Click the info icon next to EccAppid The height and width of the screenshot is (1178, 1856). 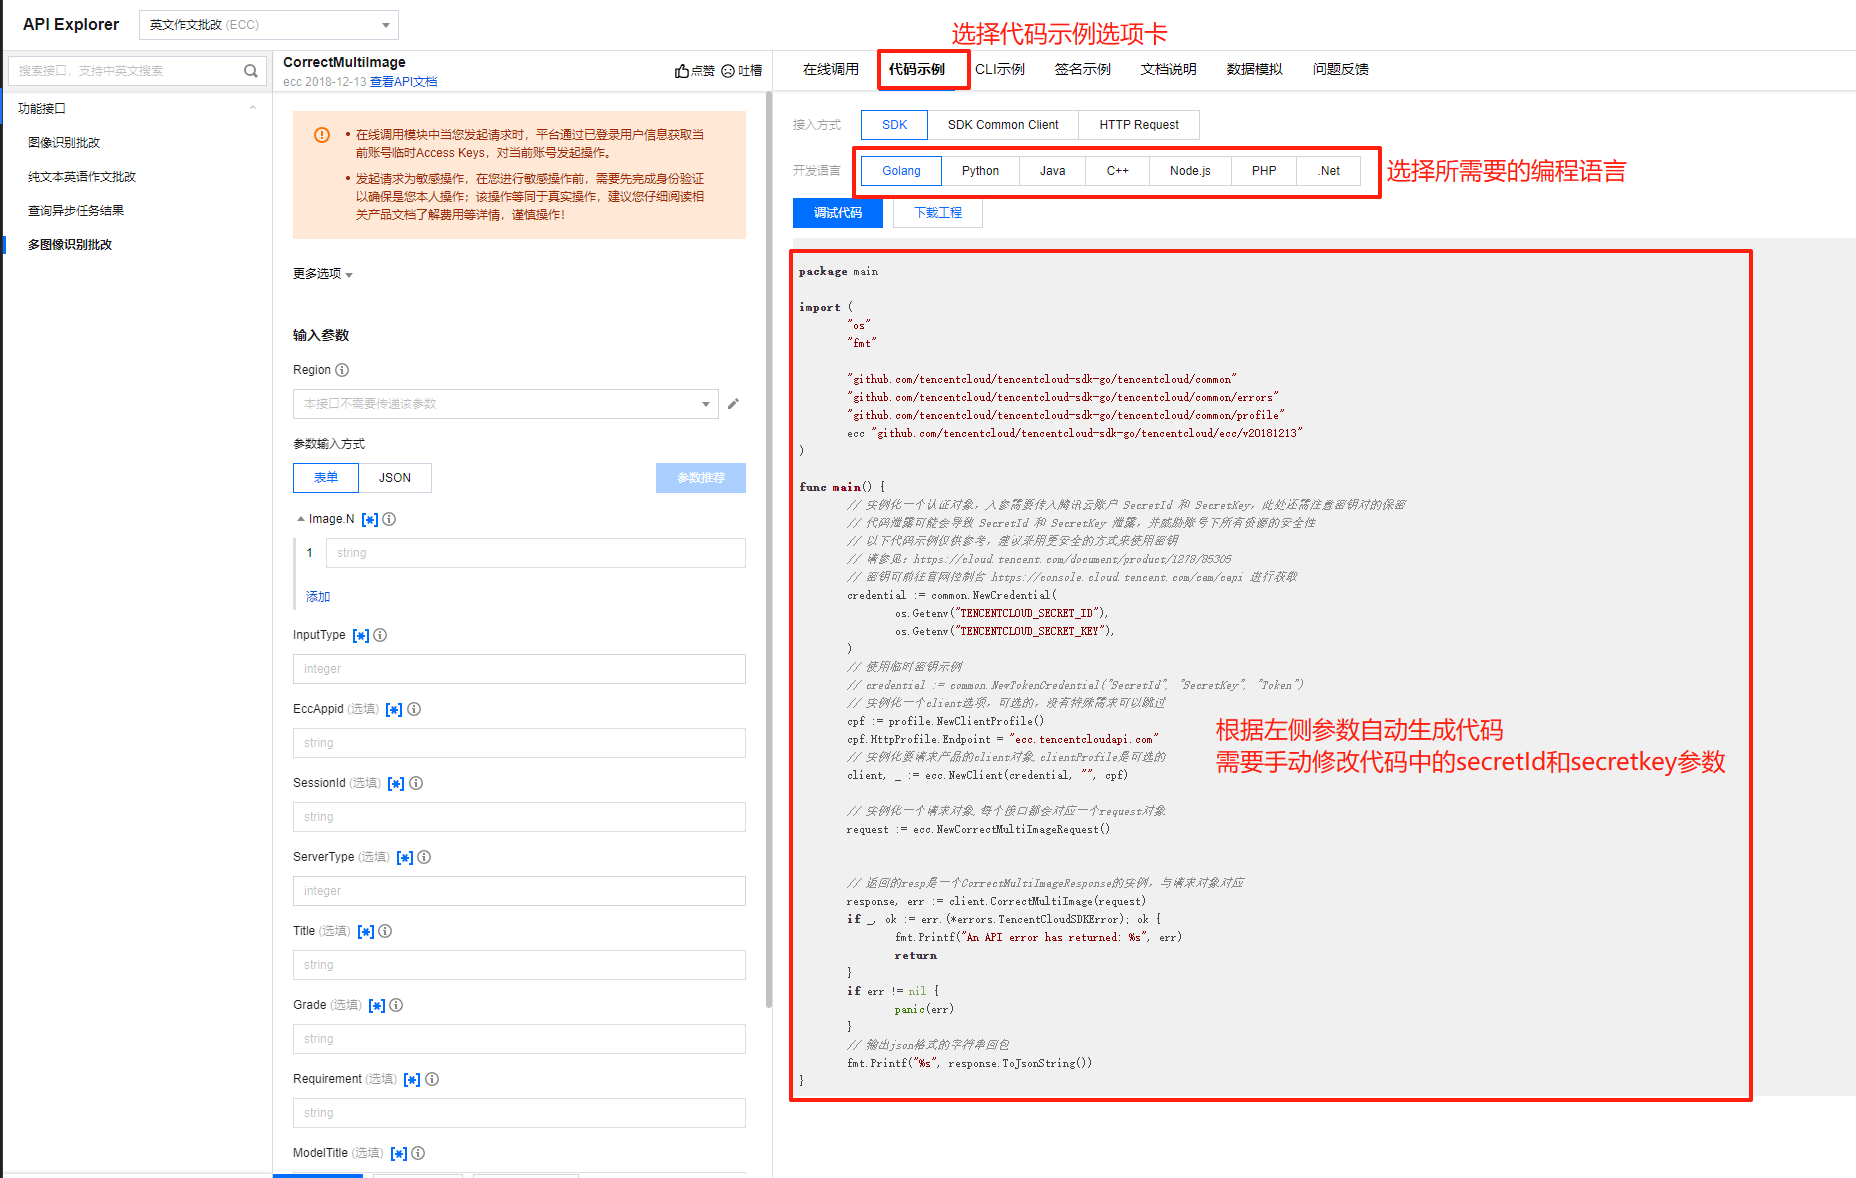click(x=414, y=709)
